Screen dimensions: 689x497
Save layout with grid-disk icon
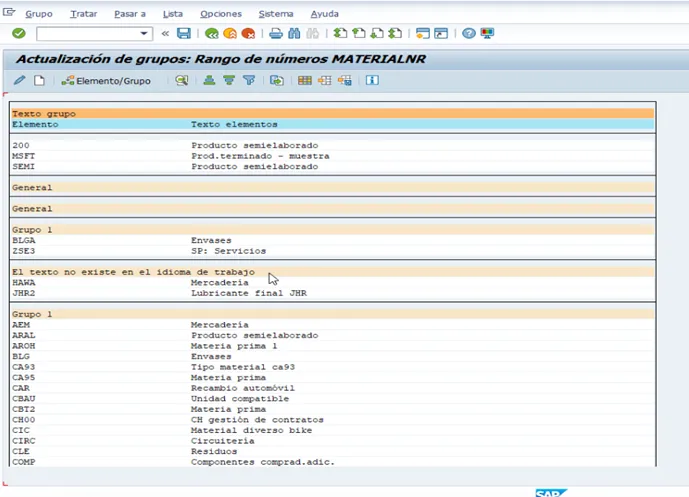(344, 80)
